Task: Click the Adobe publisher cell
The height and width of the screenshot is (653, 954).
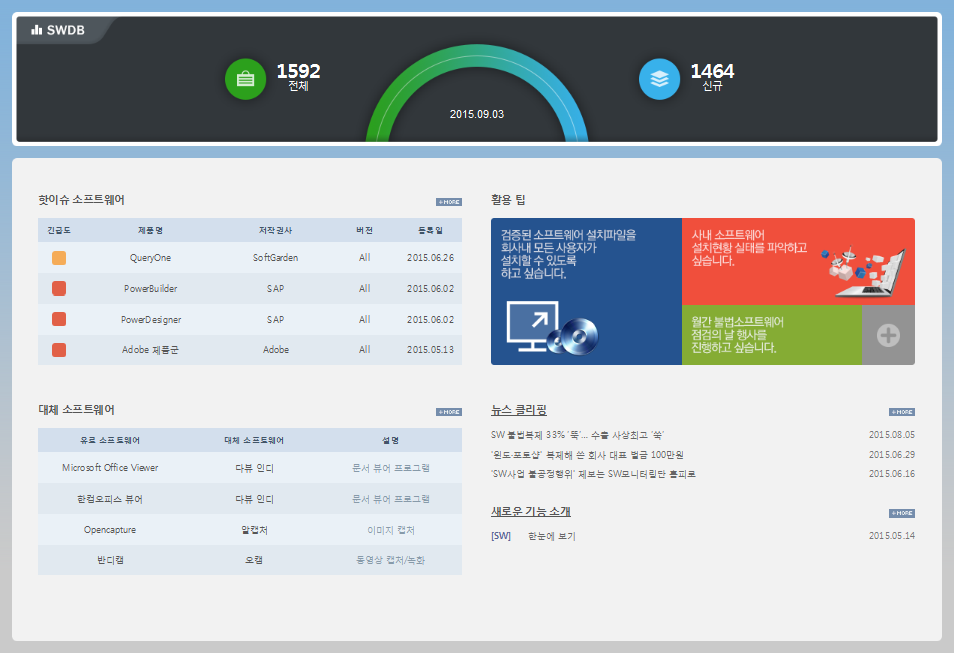Action: 276,350
